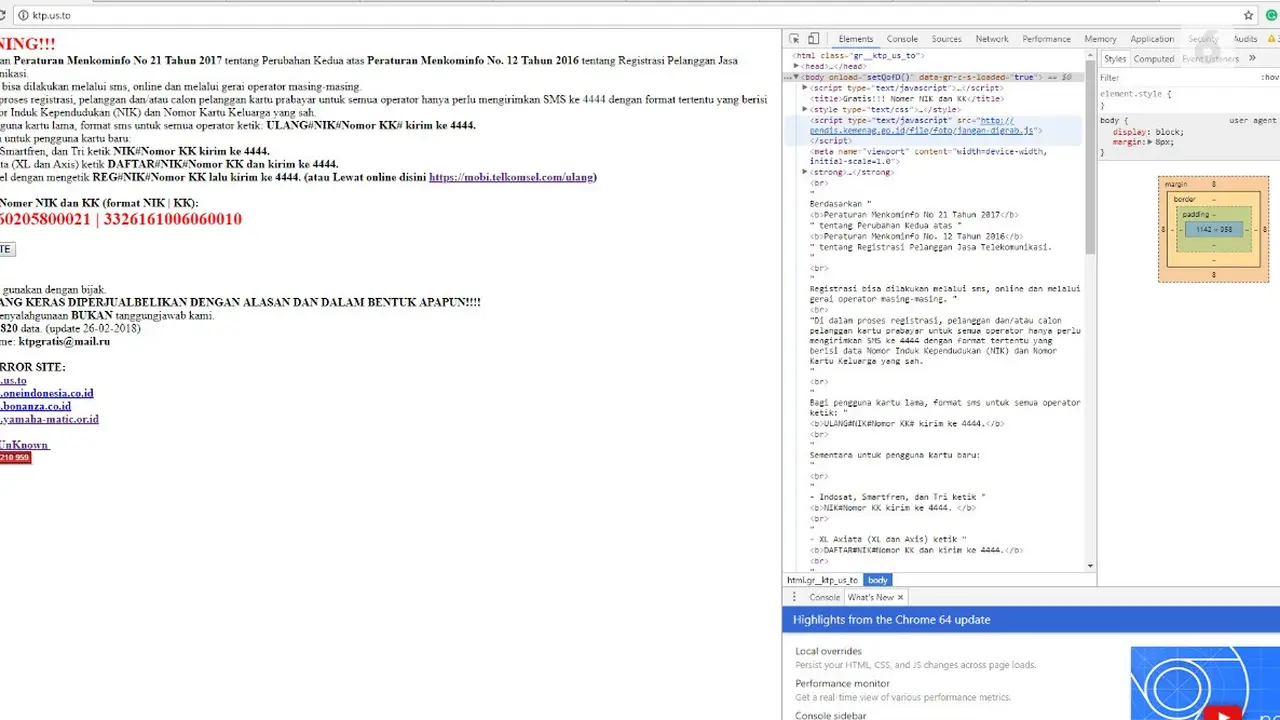Collapse the body element node

796,77
